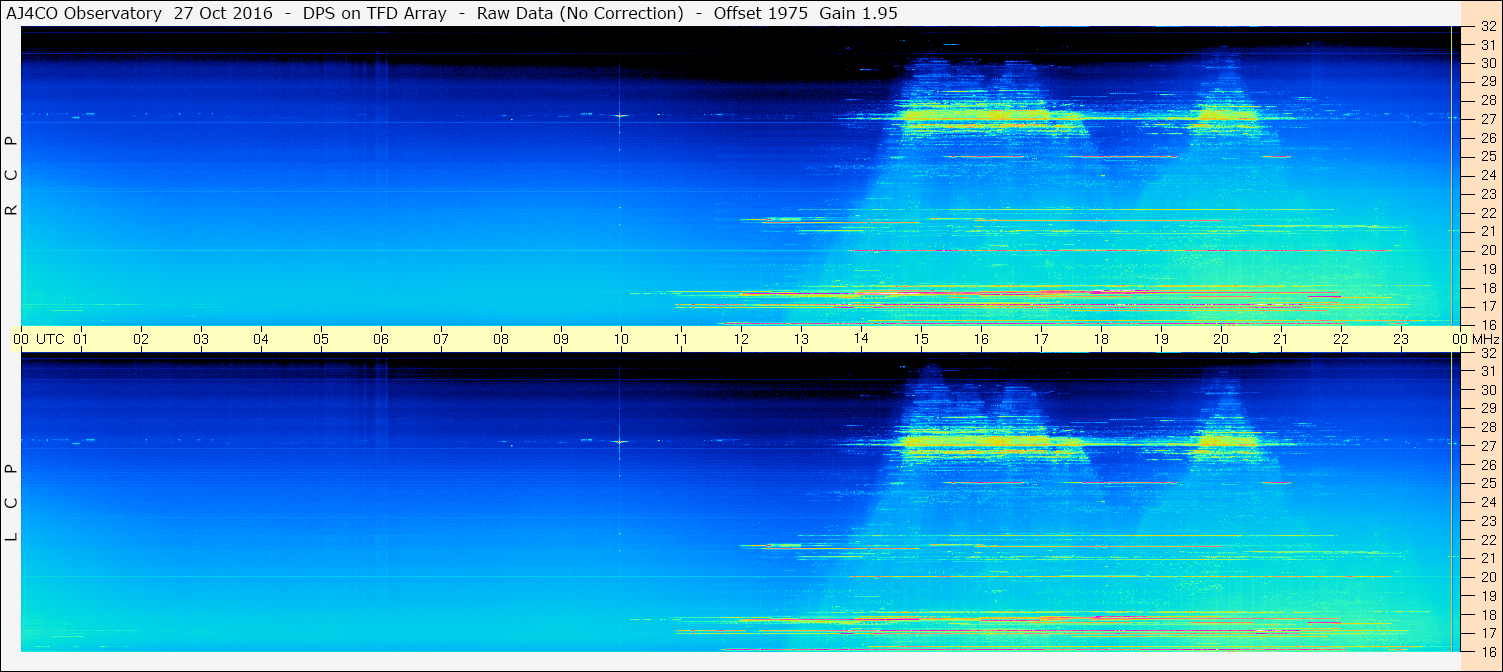Select the 25 MHz tick on RCP frequency scale

pyautogui.click(x=1488, y=156)
